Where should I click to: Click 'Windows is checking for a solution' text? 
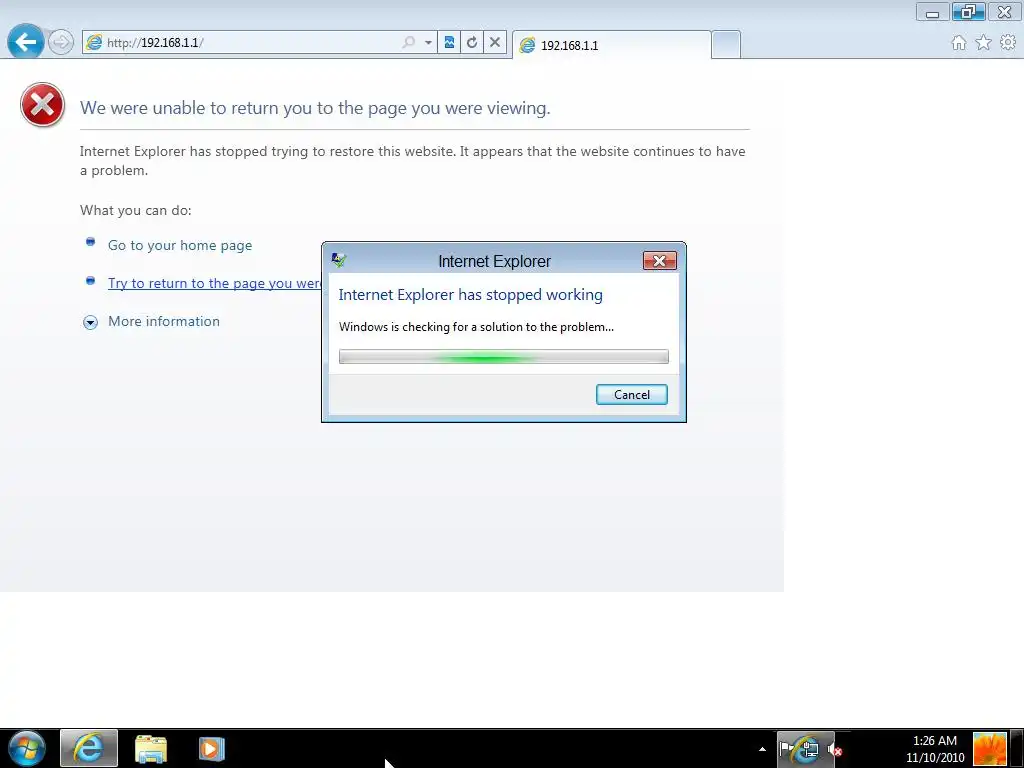click(476, 327)
